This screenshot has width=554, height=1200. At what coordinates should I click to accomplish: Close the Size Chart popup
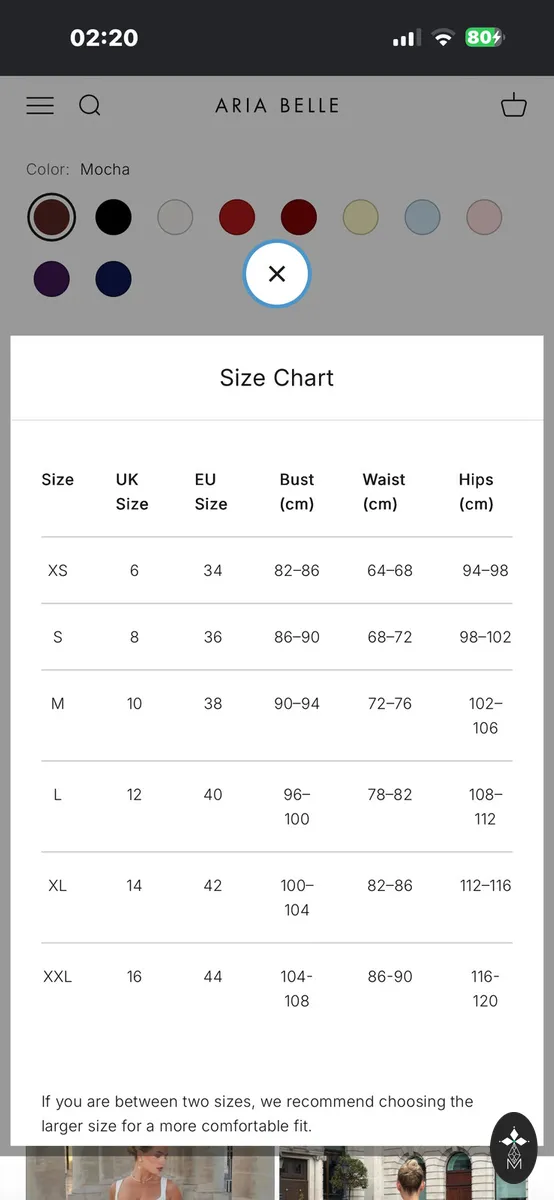[277, 274]
